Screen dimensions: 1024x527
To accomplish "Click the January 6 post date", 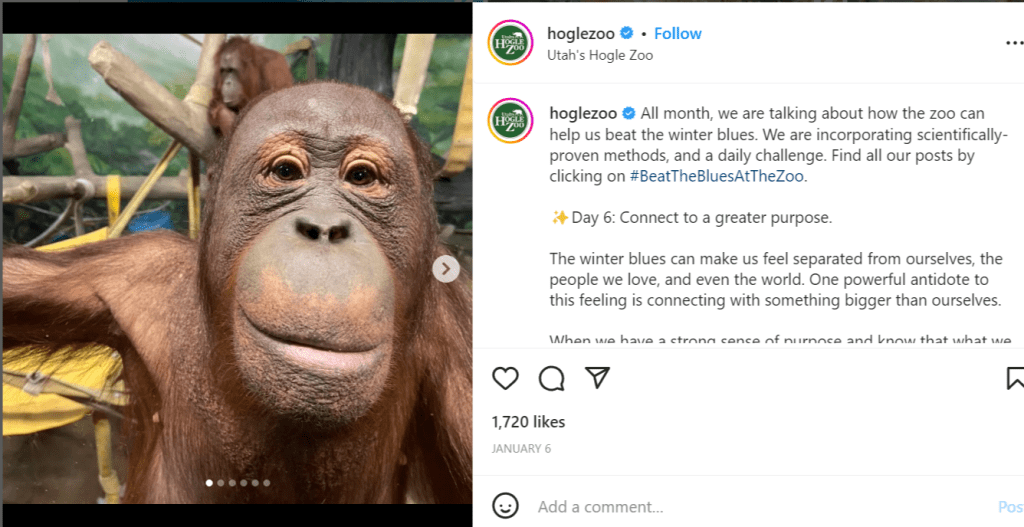I will coord(521,449).
